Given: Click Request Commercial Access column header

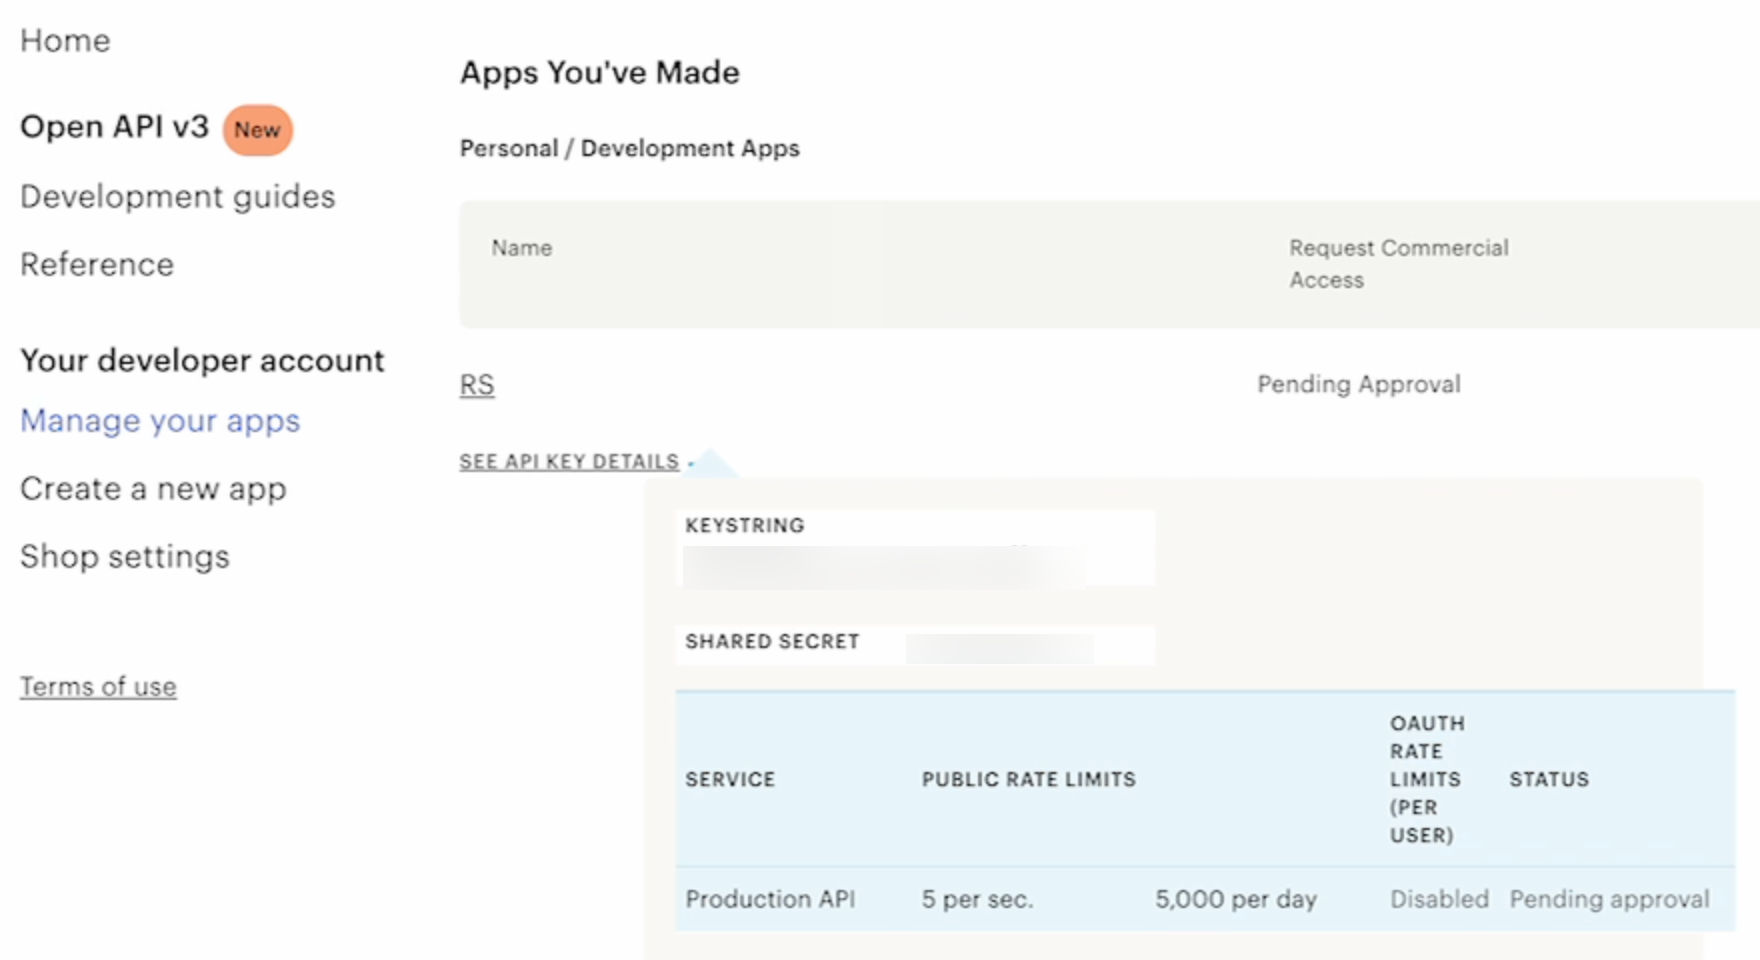Looking at the screenshot, I should [x=1397, y=264].
